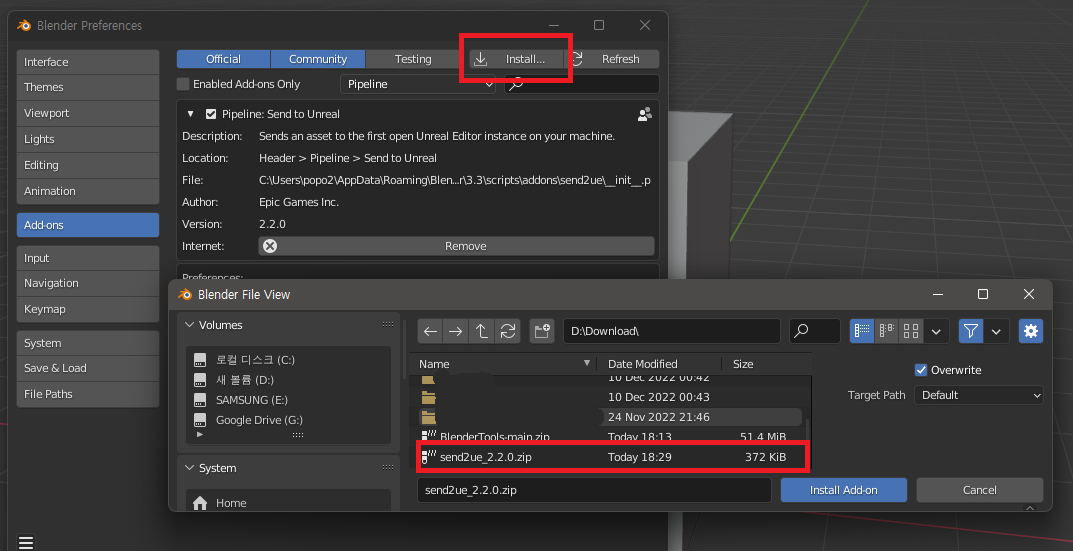Click the Refresh add-ons button
The width and height of the screenshot is (1073, 551).
click(x=612, y=59)
